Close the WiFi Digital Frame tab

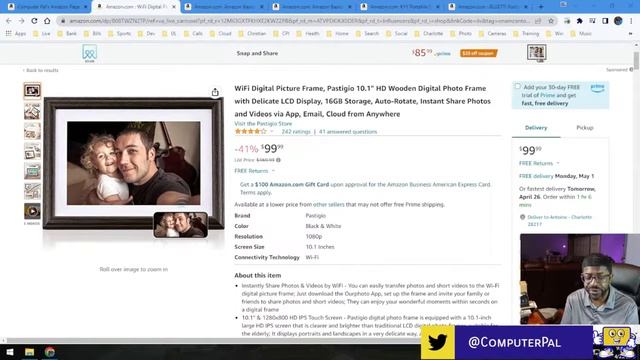(x=174, y=7)
